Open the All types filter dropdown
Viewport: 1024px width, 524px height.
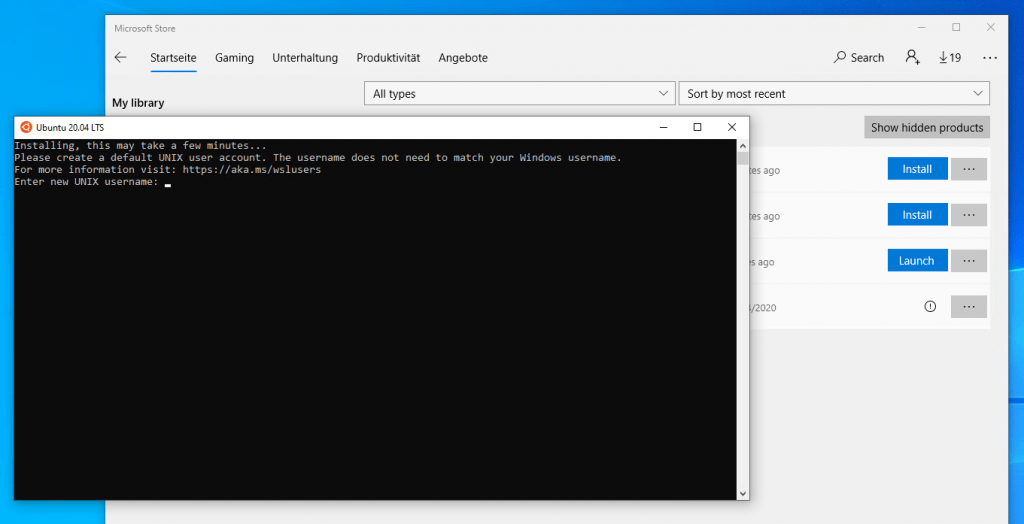[x=520, y=93]
